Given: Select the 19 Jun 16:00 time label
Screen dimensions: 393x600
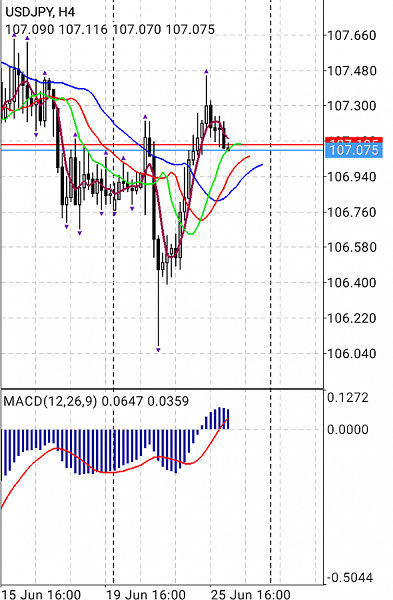Looking at the screenshot, I should point(146,594).
